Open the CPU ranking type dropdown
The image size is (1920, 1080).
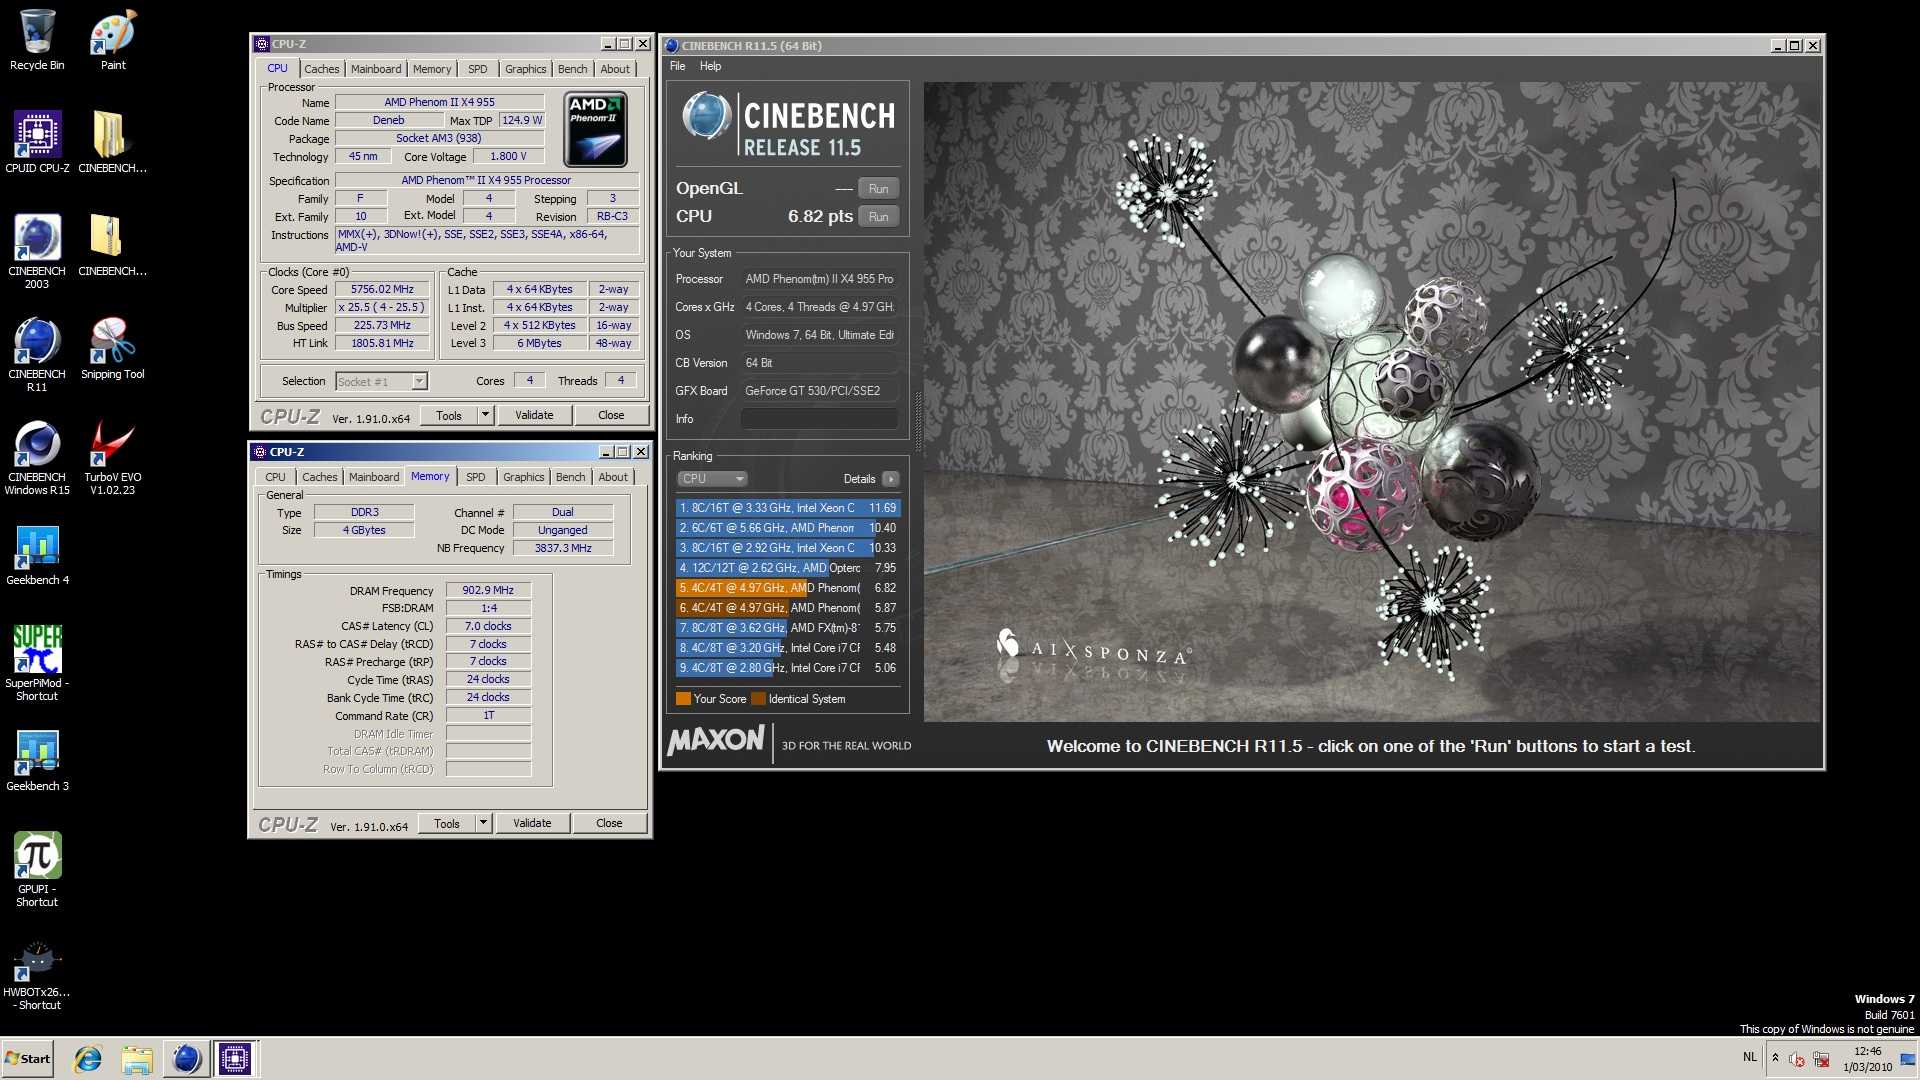[713, 479]
